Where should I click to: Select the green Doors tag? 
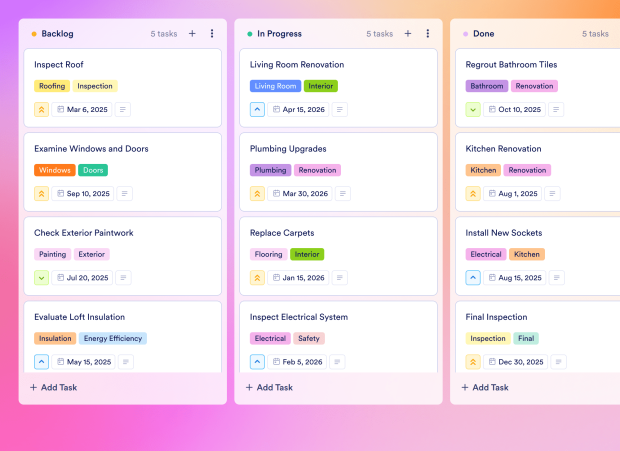[x=93, y=170]
